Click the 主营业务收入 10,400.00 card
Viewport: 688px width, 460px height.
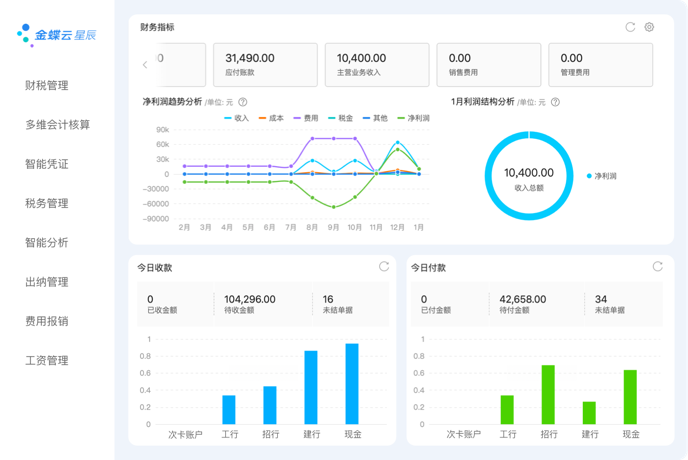pyautogui.click(x=375, y=65)
